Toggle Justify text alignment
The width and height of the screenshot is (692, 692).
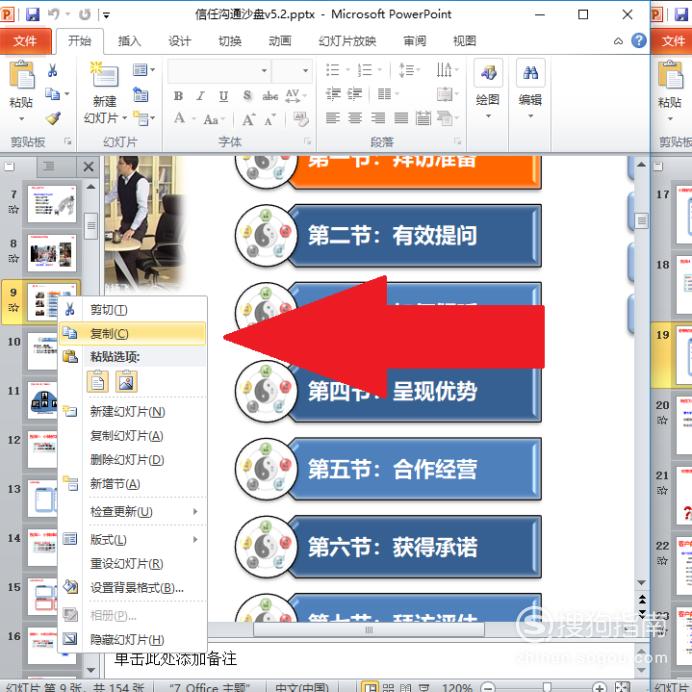click(x=401, y=118)
